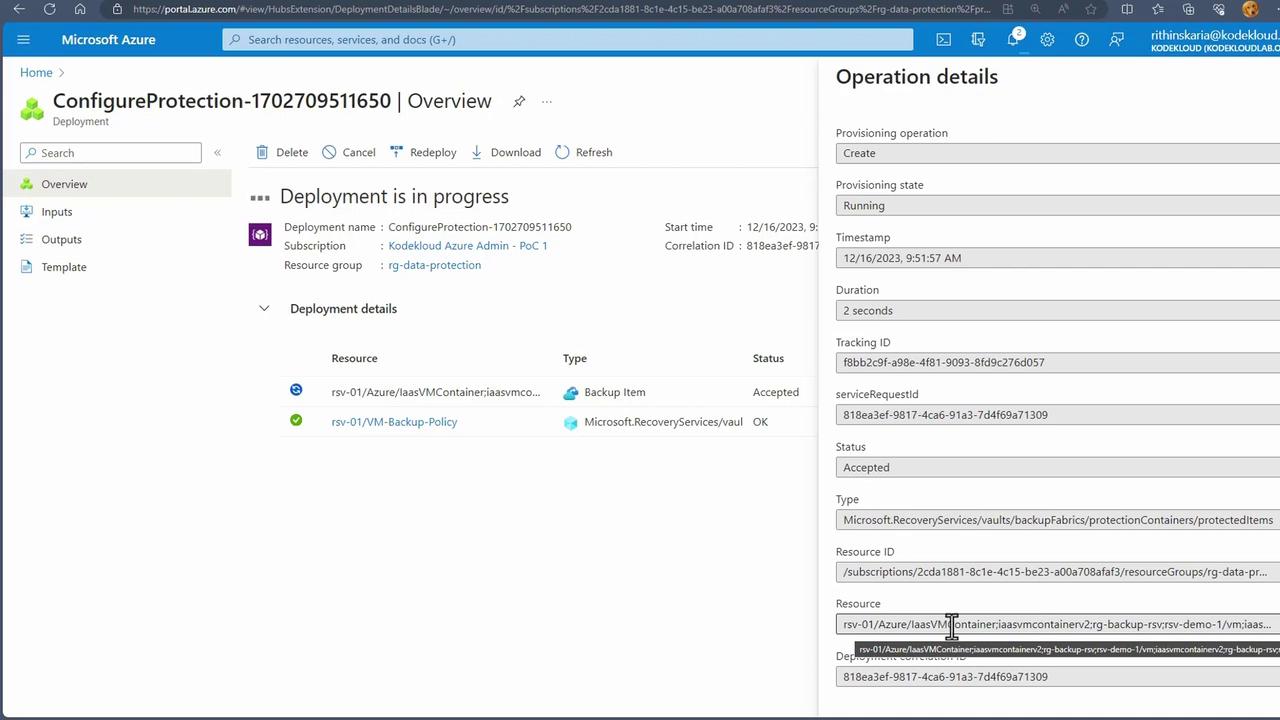Click the Microsoft Azure logo text
Image resolution: width=1280 pixels, height=720 pixels.
pos(108,40)
